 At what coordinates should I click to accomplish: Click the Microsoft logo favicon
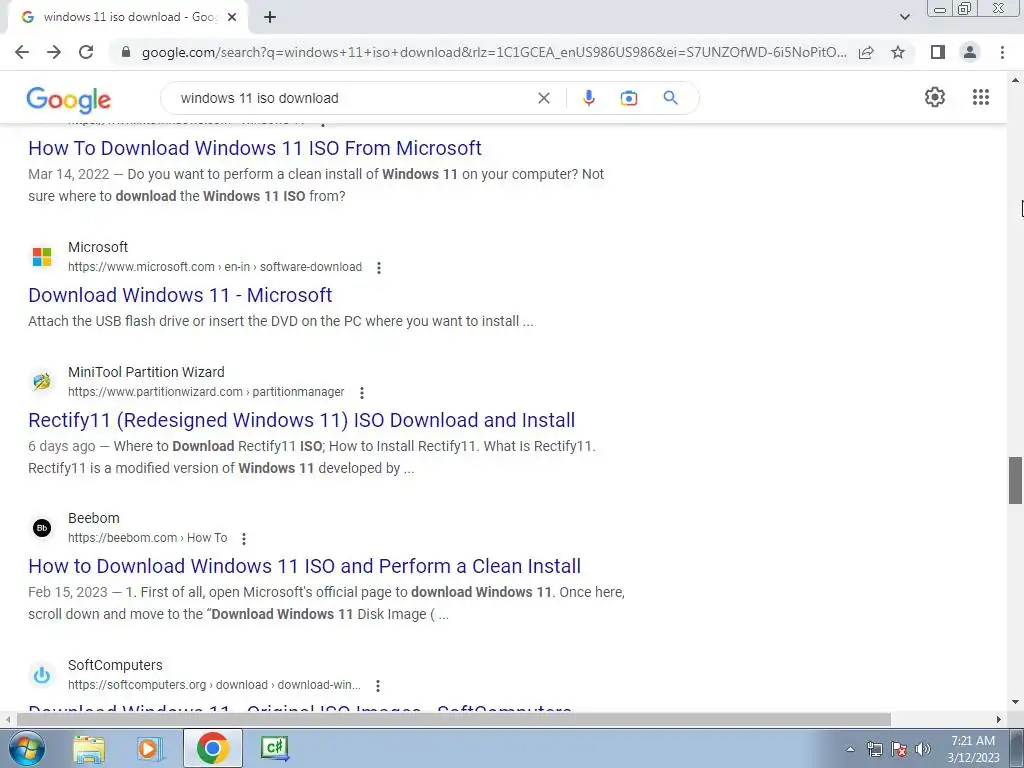click(x=42, y=257)
